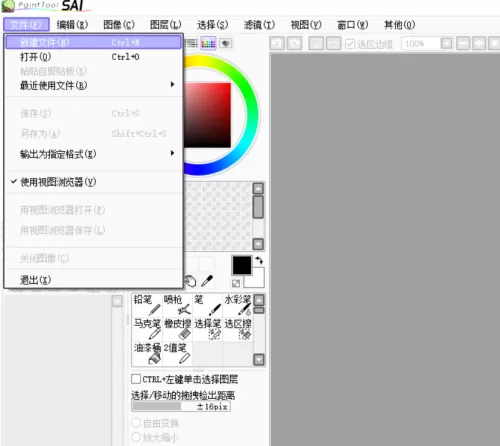The height and width of the screenshot is (446, 500).
Task: Select the 水彩笔 watercolor tool
Action: pos(237,305)
